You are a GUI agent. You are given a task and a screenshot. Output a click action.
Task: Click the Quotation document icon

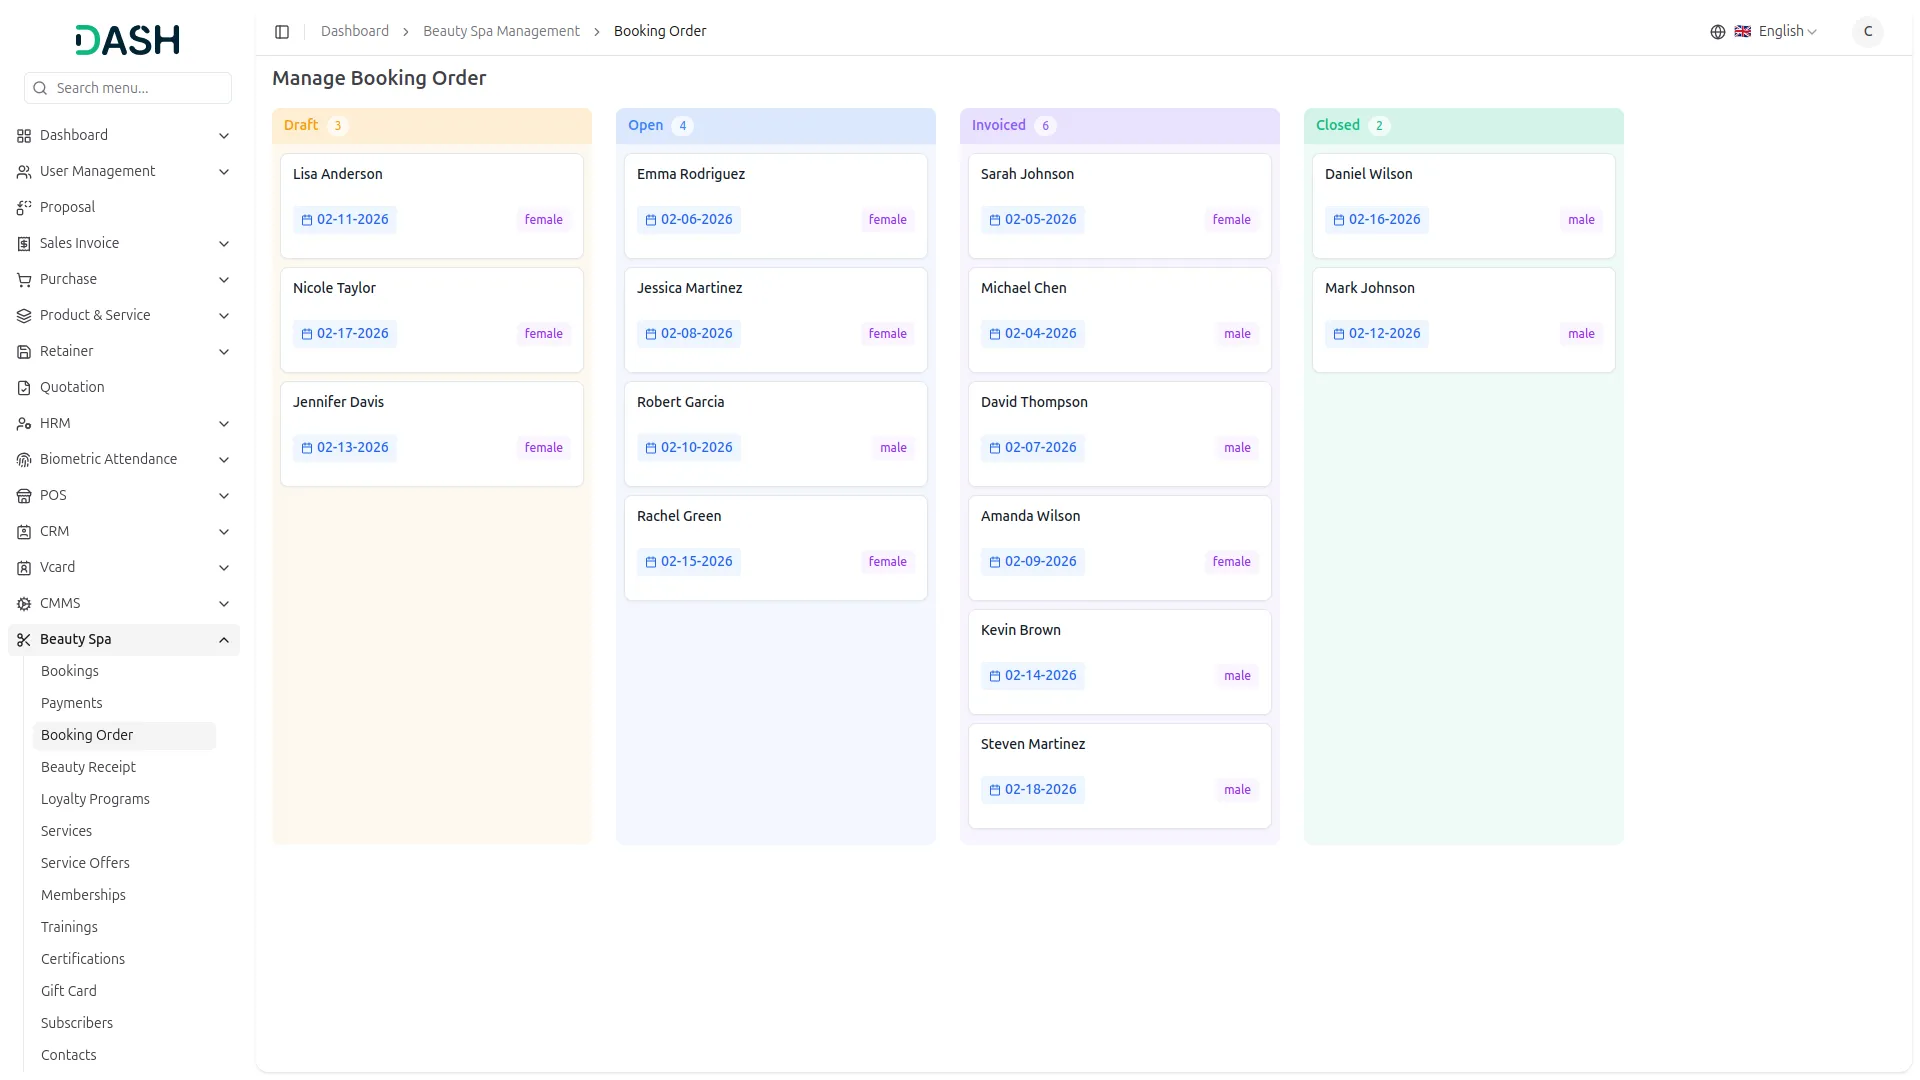[x=24, y=388]
